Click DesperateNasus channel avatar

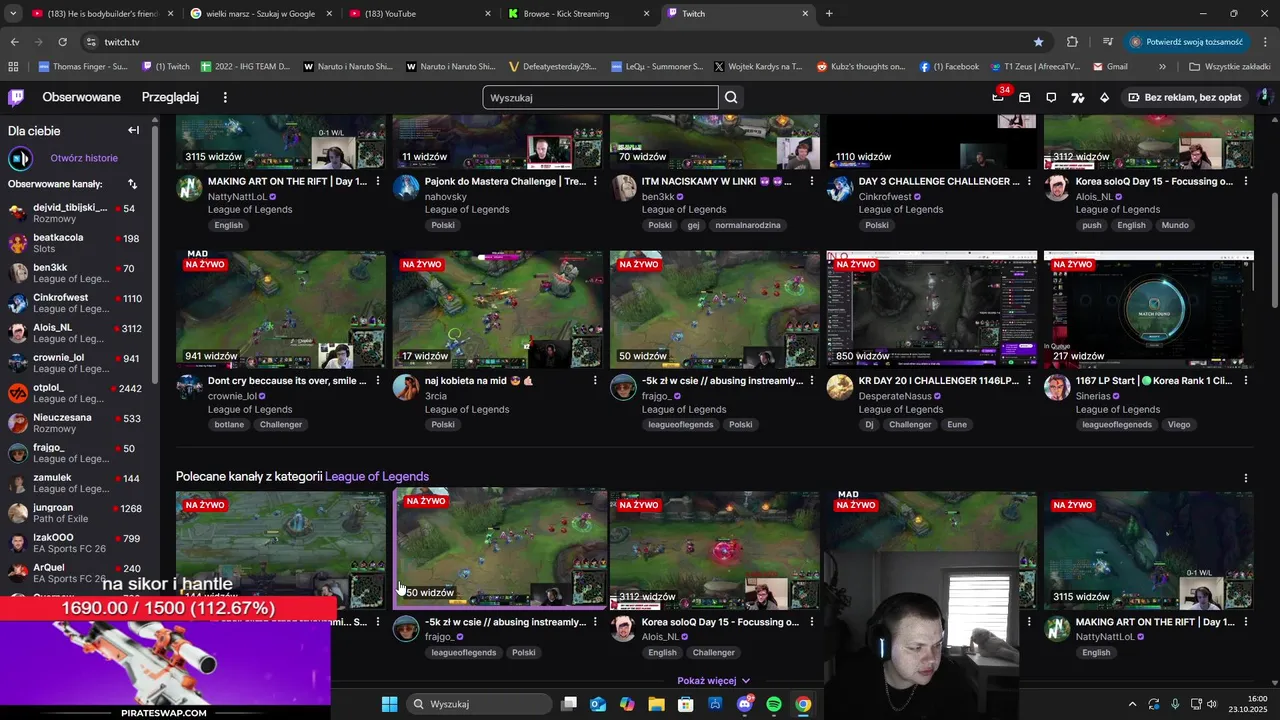click(x=840, y=388)
